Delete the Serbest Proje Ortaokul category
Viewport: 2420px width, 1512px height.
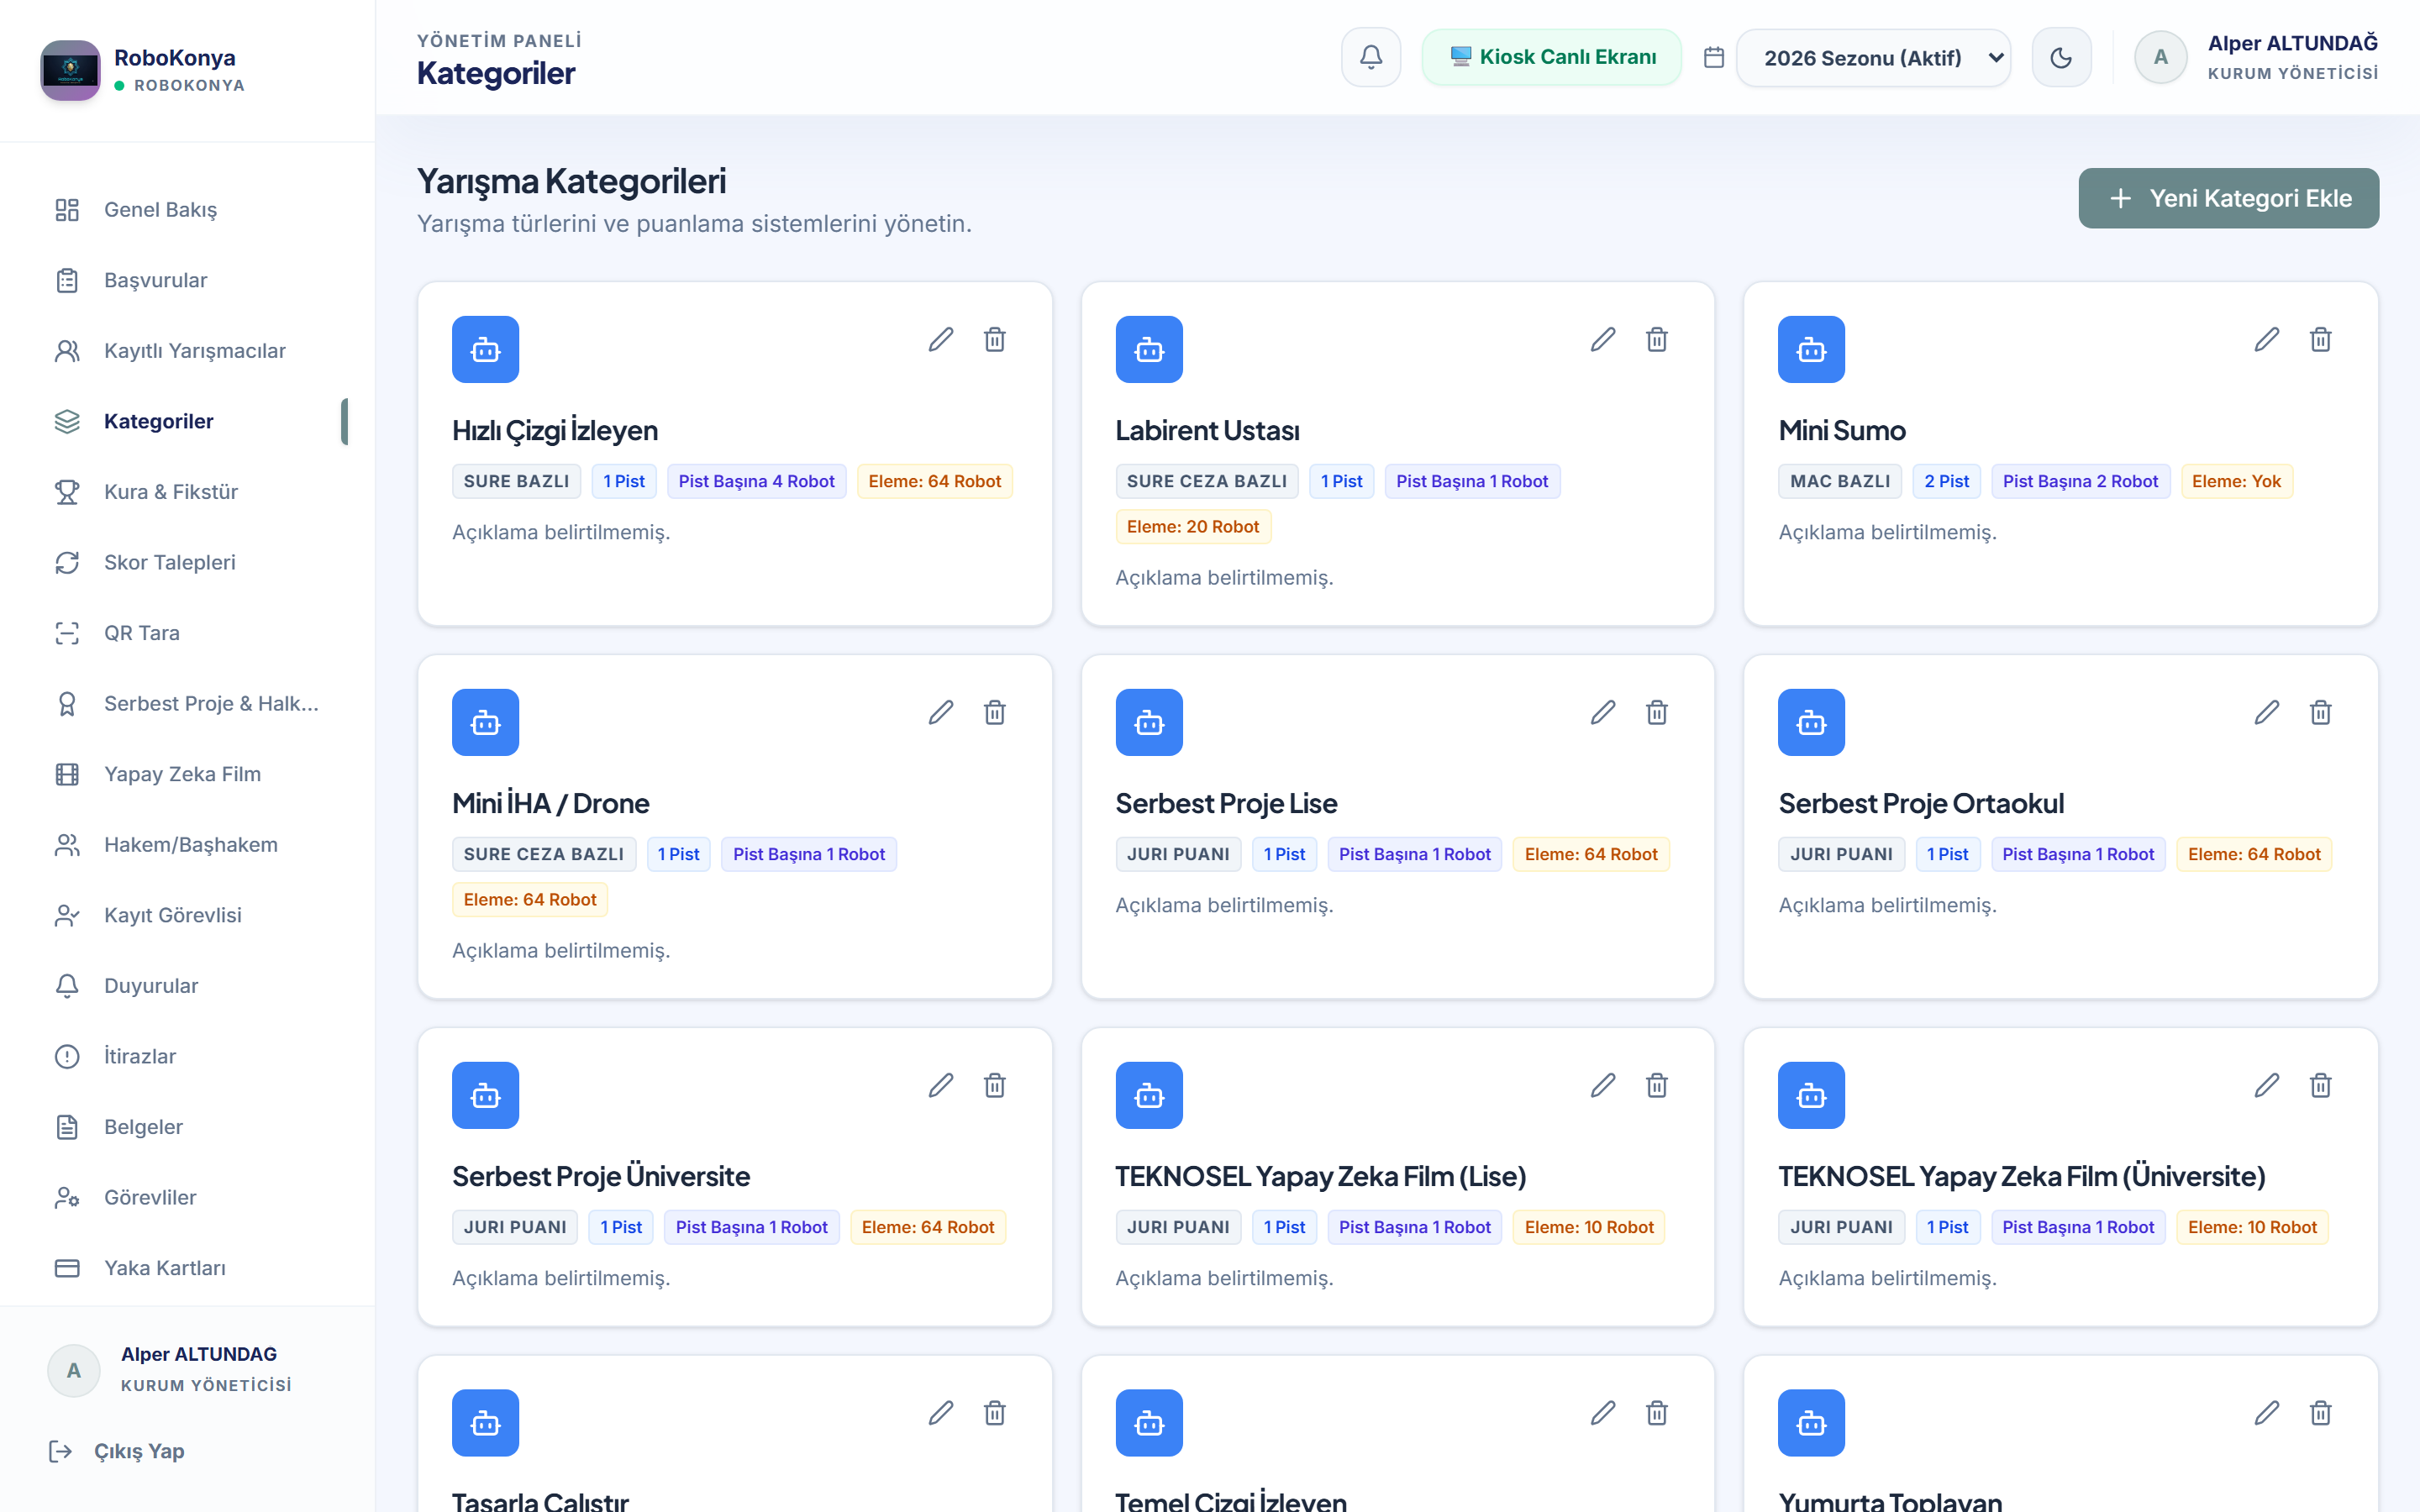tap(2321, 713)
